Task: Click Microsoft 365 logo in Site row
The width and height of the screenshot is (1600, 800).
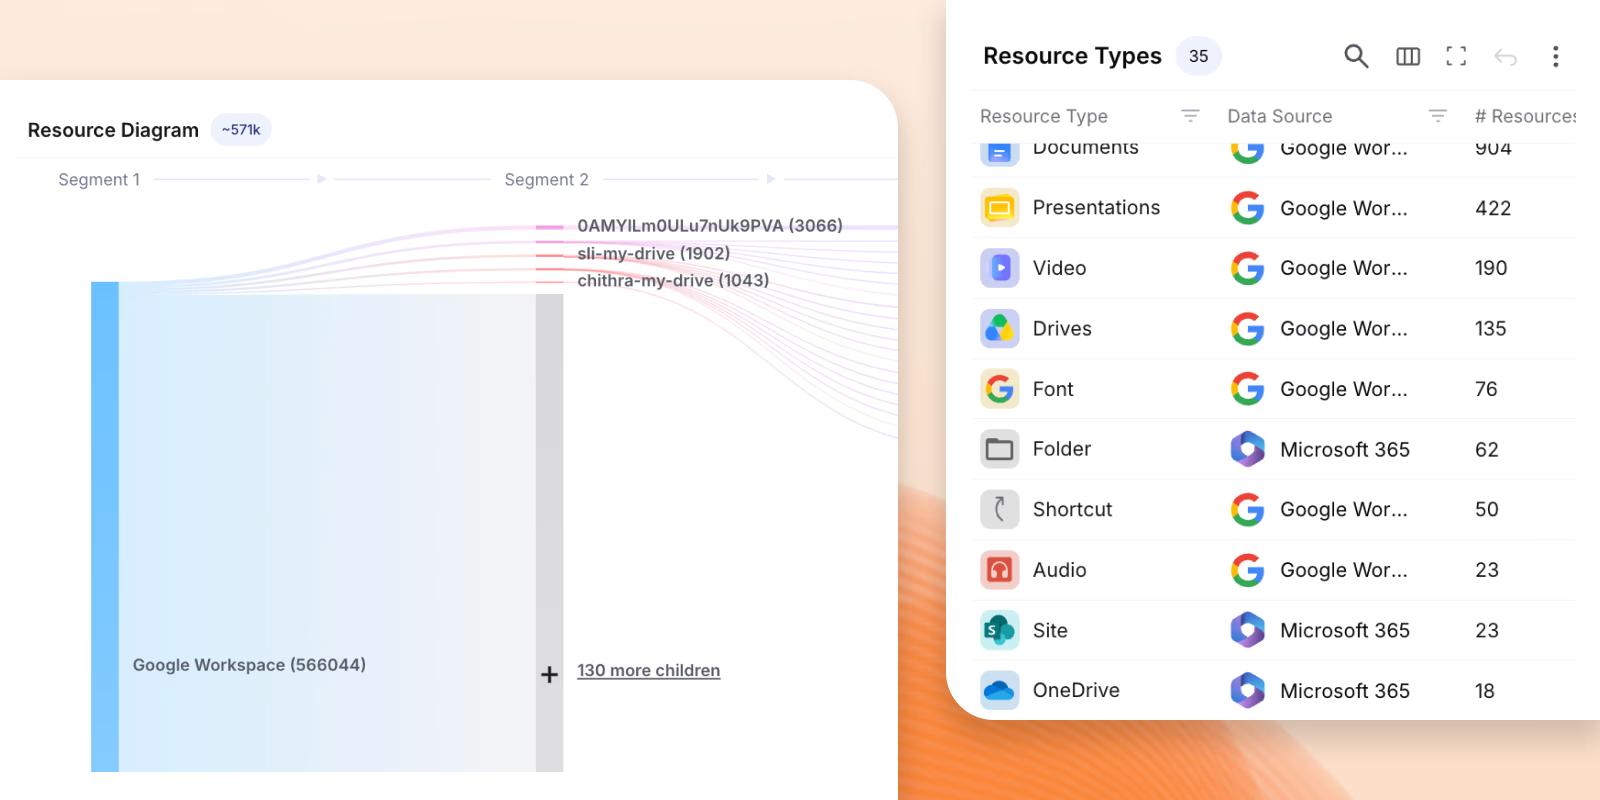Action: click(1247, 630)
